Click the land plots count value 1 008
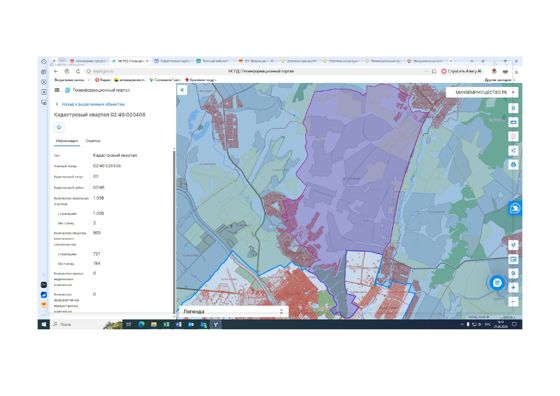This screenshot has height=396, width=560. (x=99, y=198)
